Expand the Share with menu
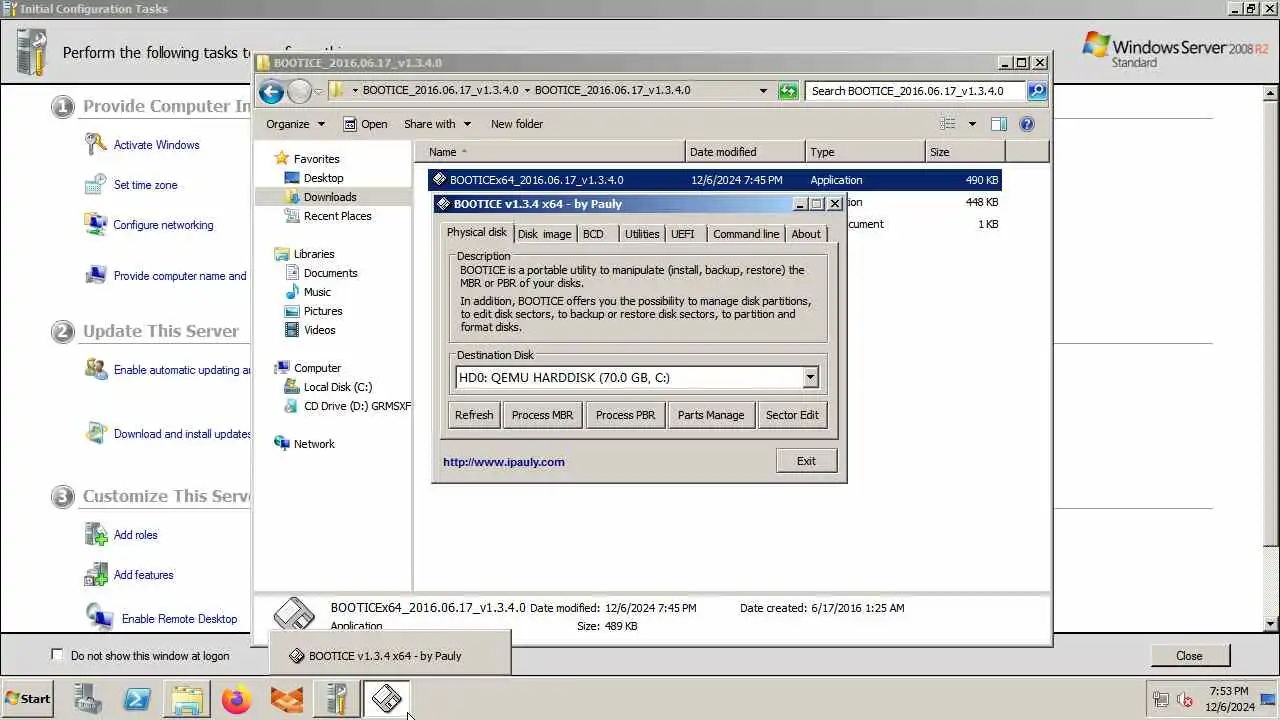This screenshot has width=1280, height=720. (437, 124)
